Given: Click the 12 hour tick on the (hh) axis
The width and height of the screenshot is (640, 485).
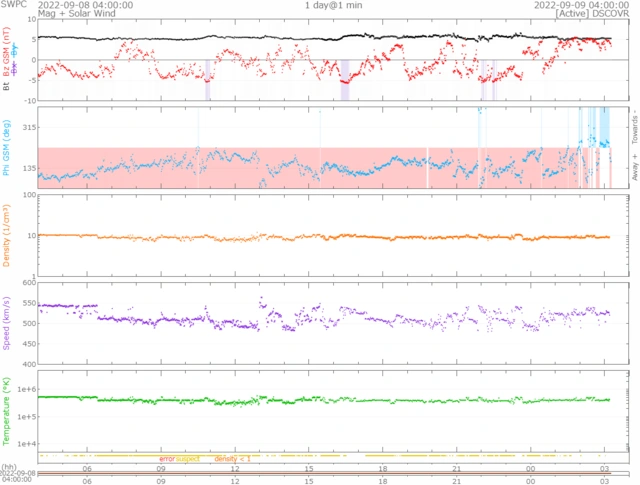Looking at the screenshot, I should [x=235, y=468].
